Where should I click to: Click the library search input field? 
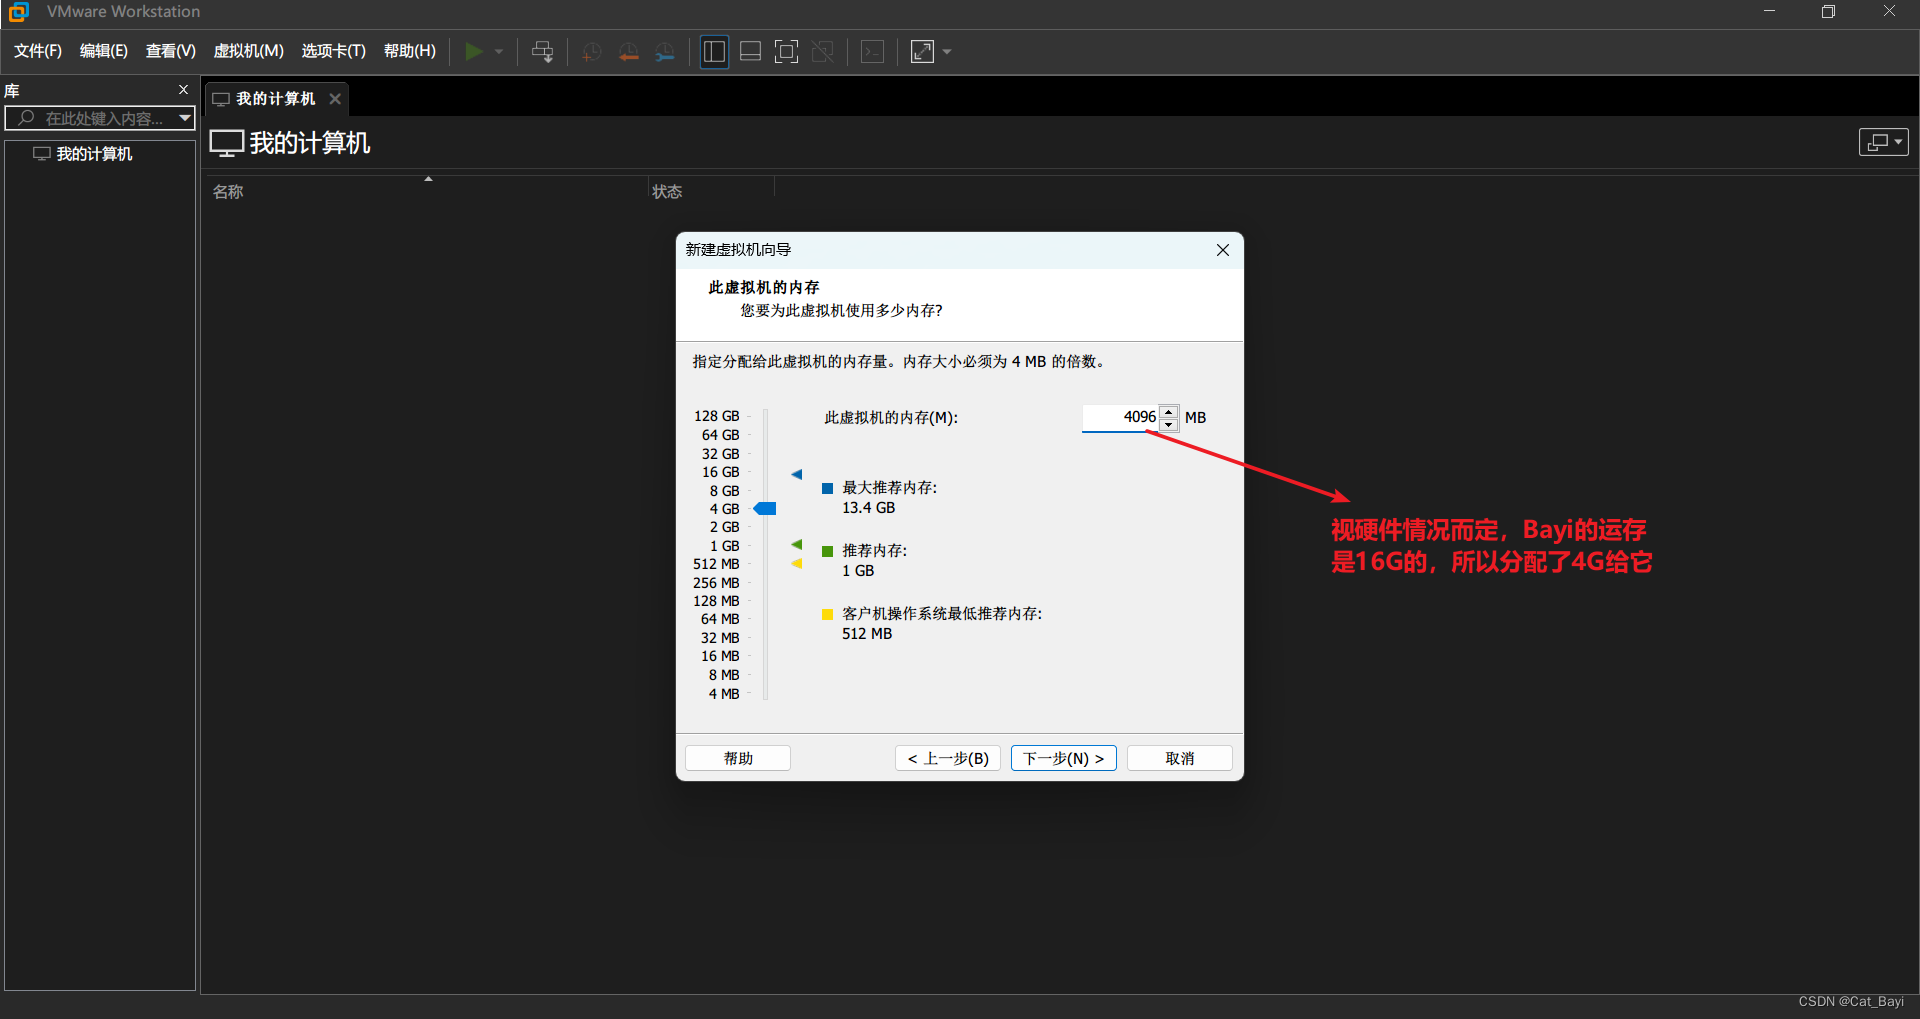coord(100,118)
